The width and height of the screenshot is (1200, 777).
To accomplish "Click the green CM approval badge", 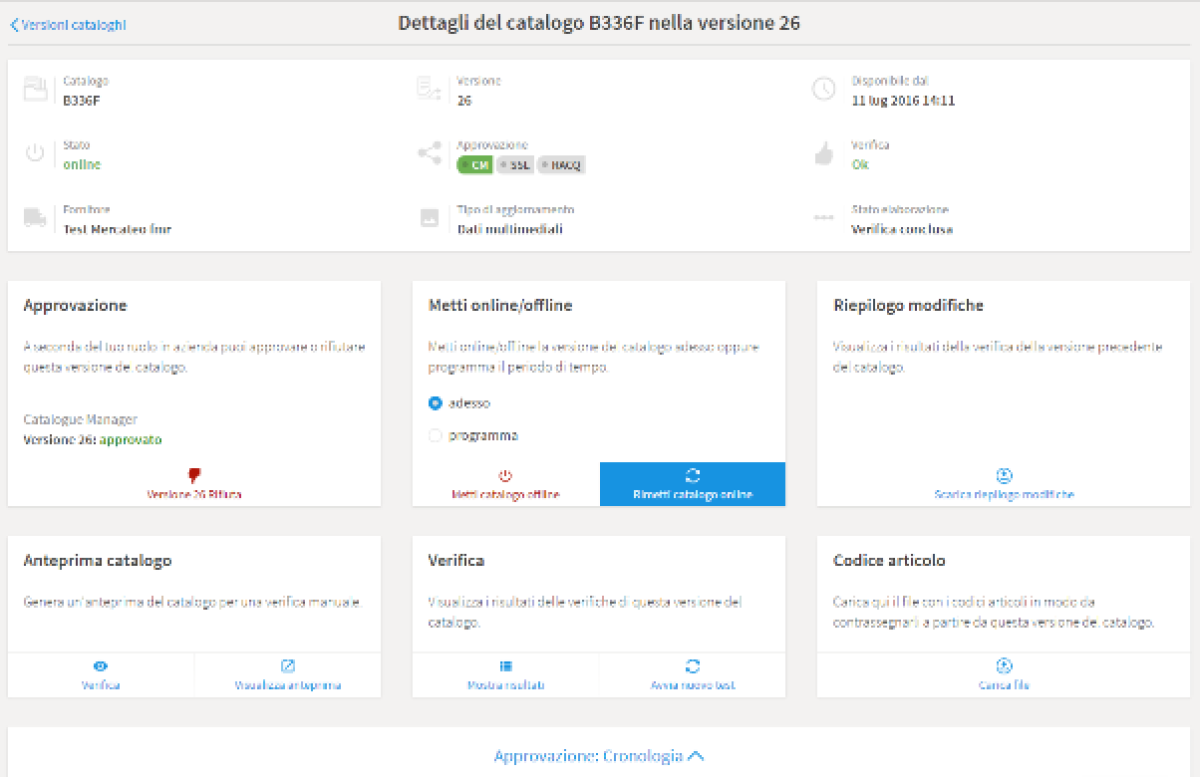I will [x=474, y=165].
